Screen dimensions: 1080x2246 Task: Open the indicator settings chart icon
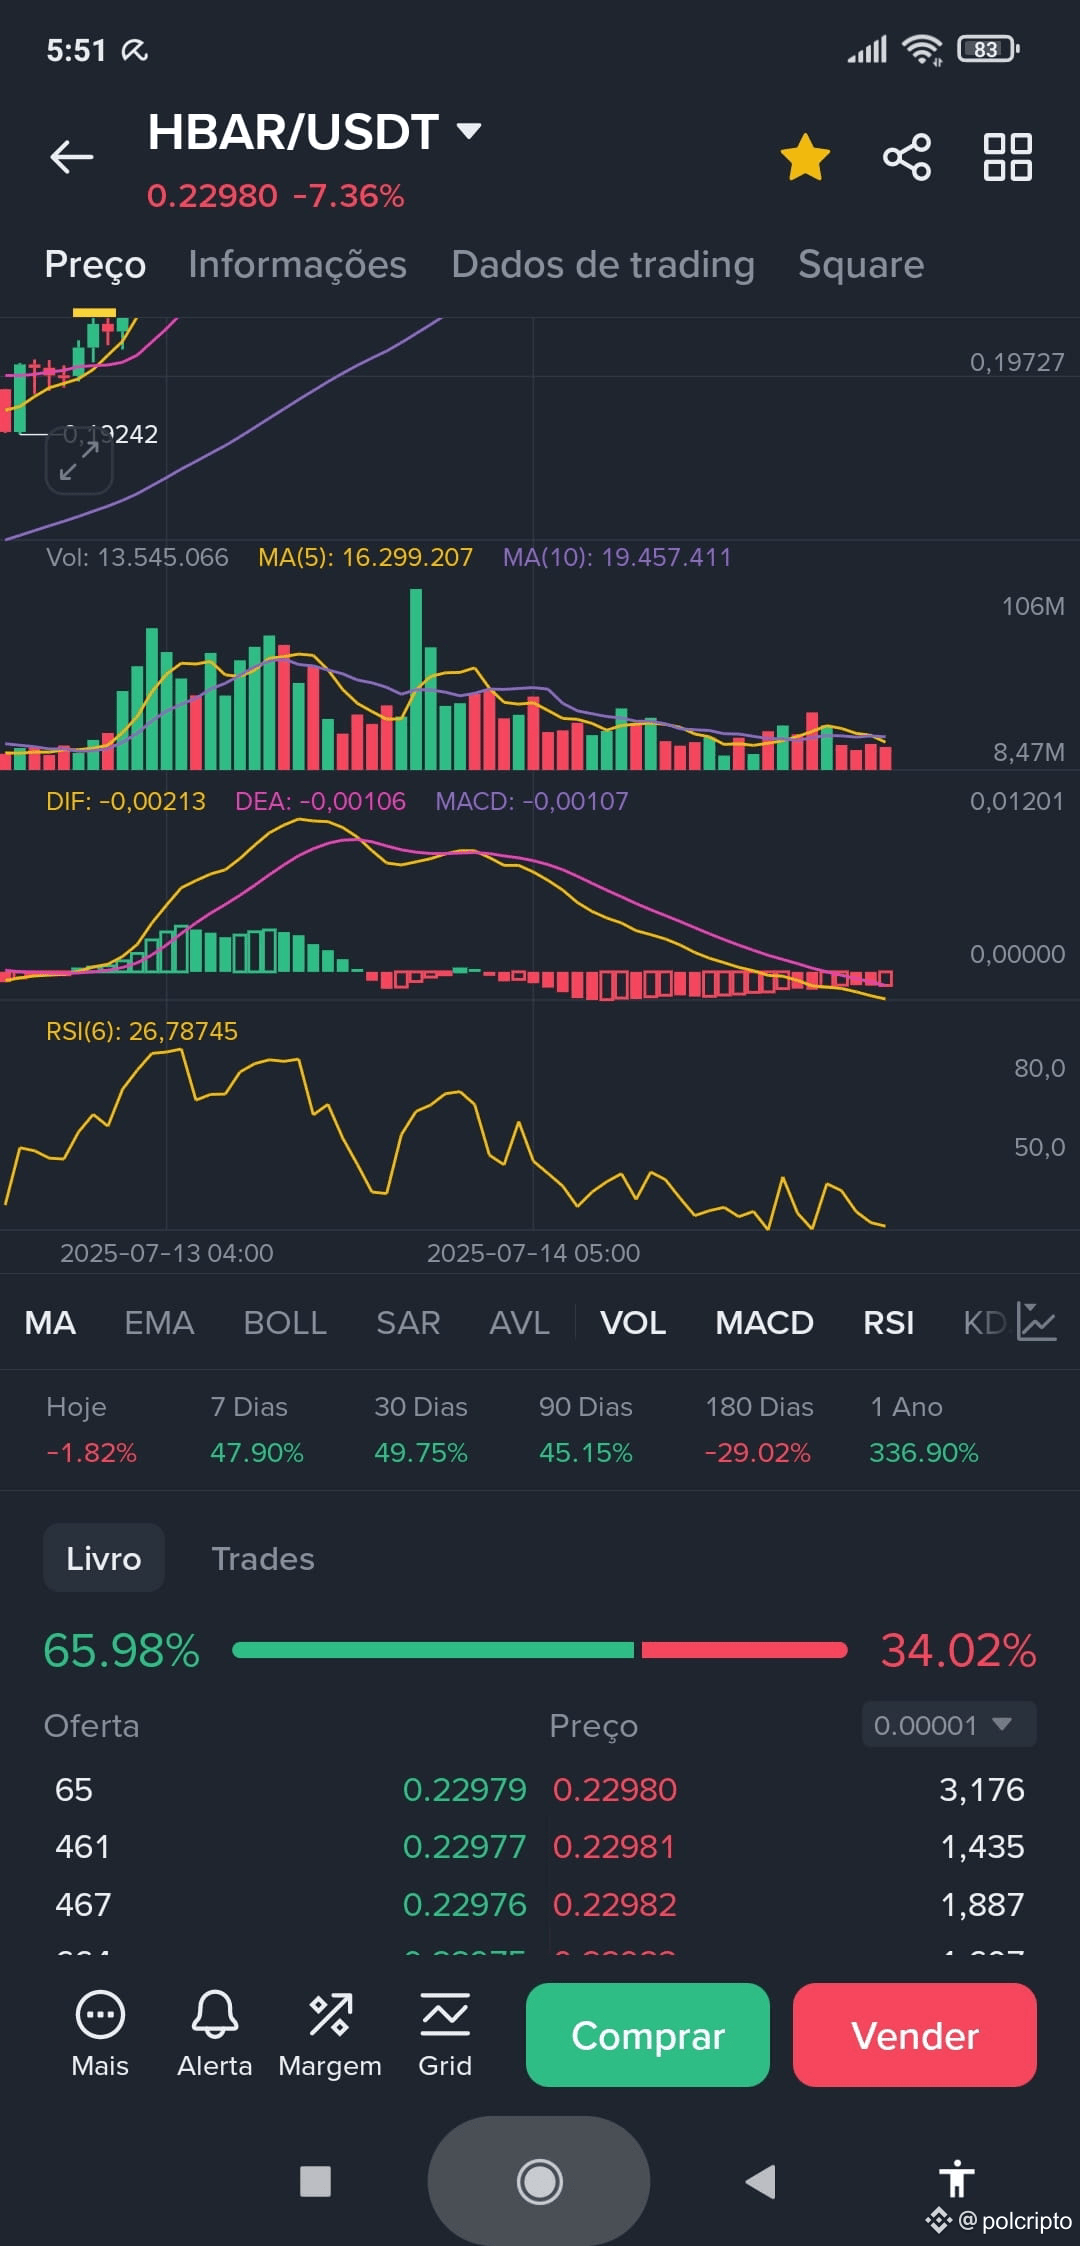coord(1036,1322)
